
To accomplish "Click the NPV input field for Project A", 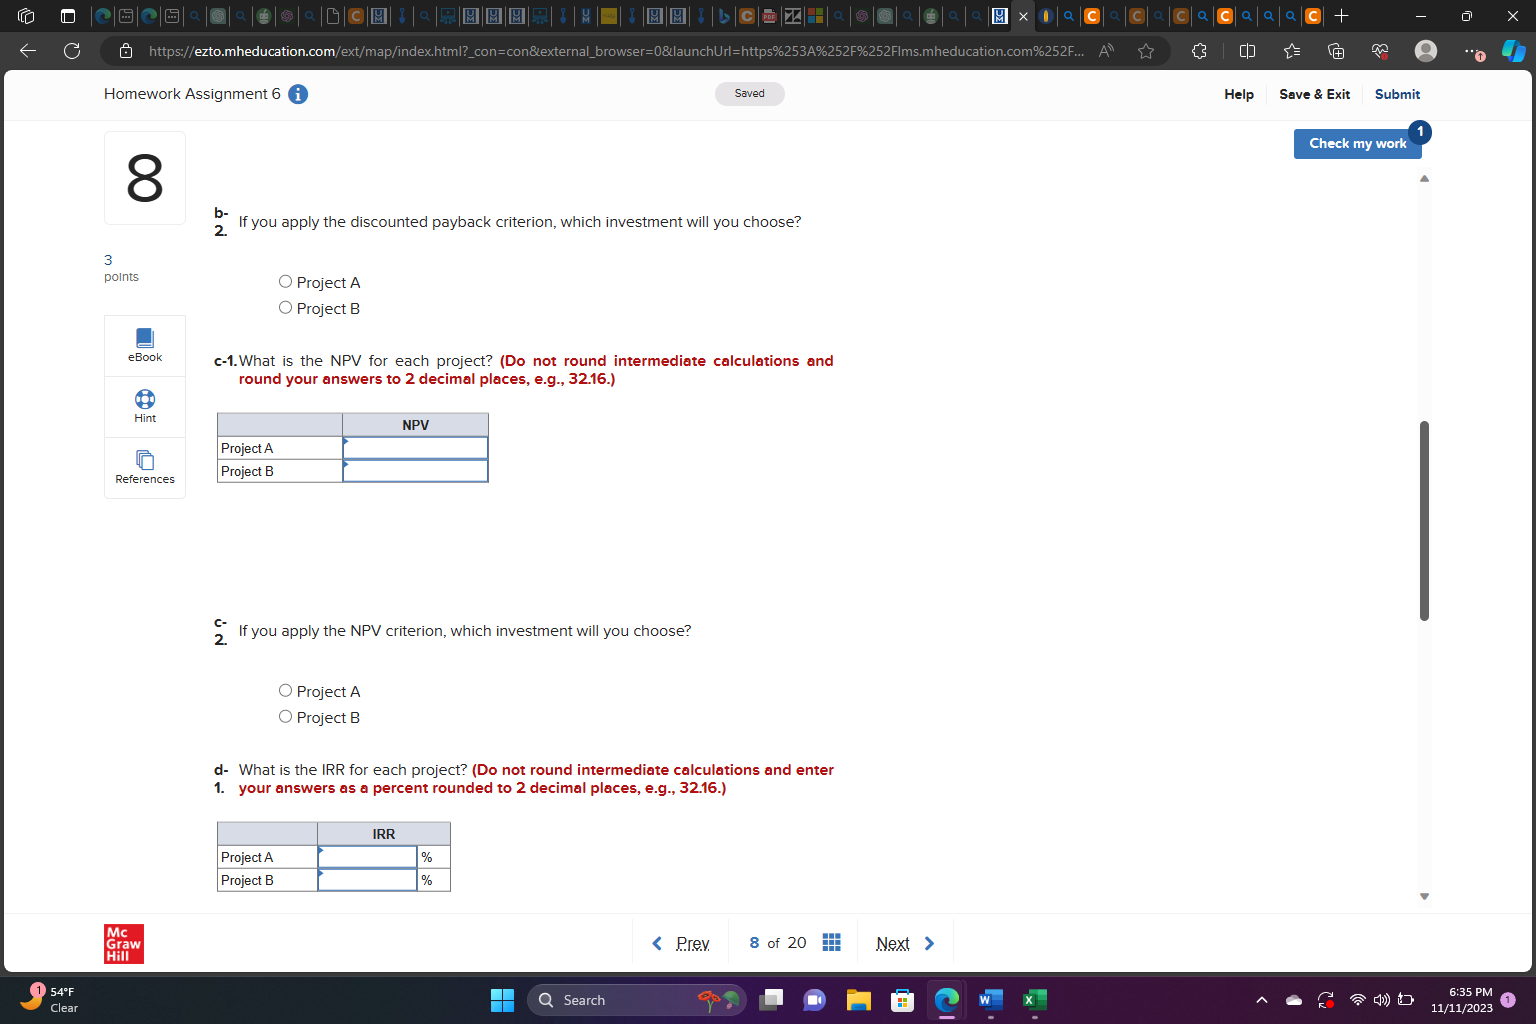I will 415,447.
